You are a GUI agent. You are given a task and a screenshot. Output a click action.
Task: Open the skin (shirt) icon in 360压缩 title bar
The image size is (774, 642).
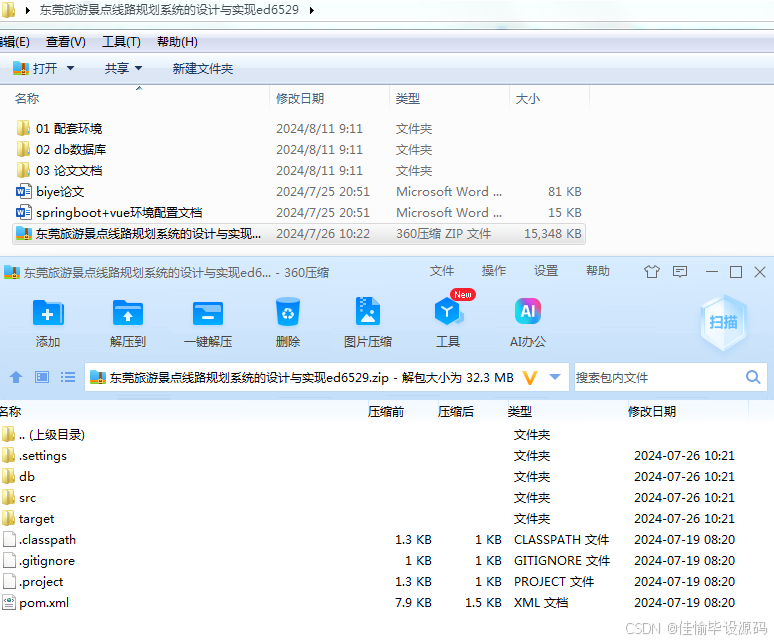pyautogui.click(x=652, y=271)
